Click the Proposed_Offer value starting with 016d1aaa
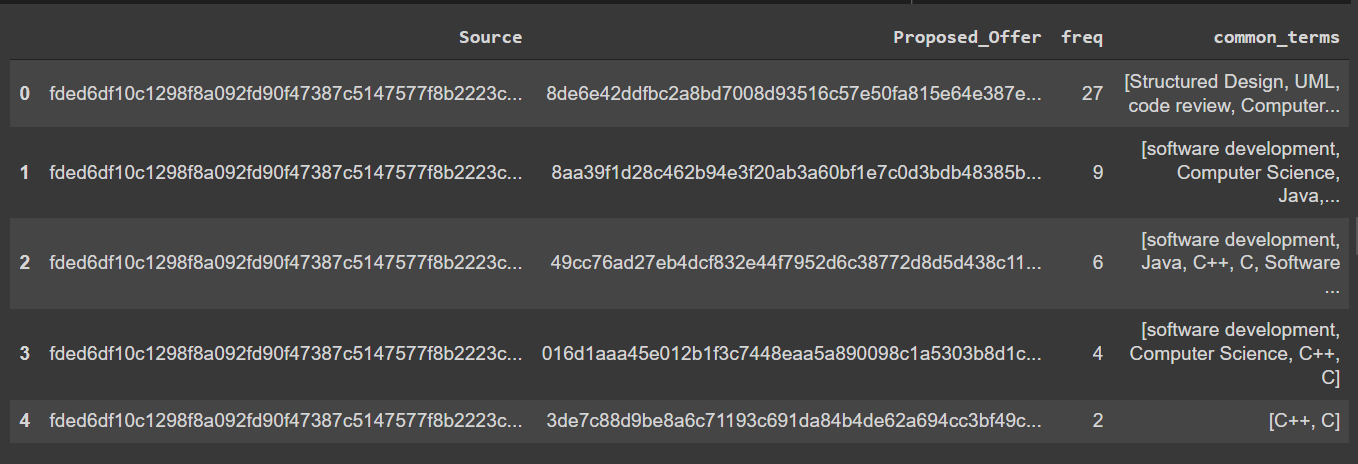The height and width of the screenshot is (464, 1358). coord(792,353)
